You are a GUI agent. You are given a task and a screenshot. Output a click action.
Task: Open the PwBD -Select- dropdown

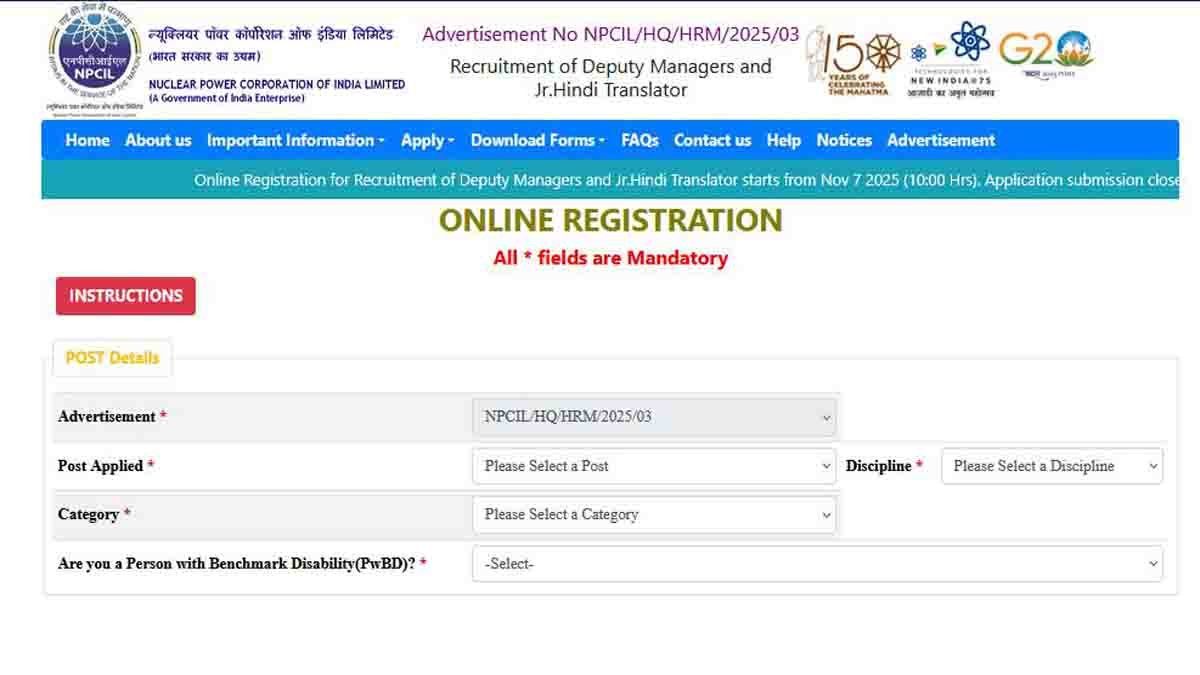tap(816, 563)
